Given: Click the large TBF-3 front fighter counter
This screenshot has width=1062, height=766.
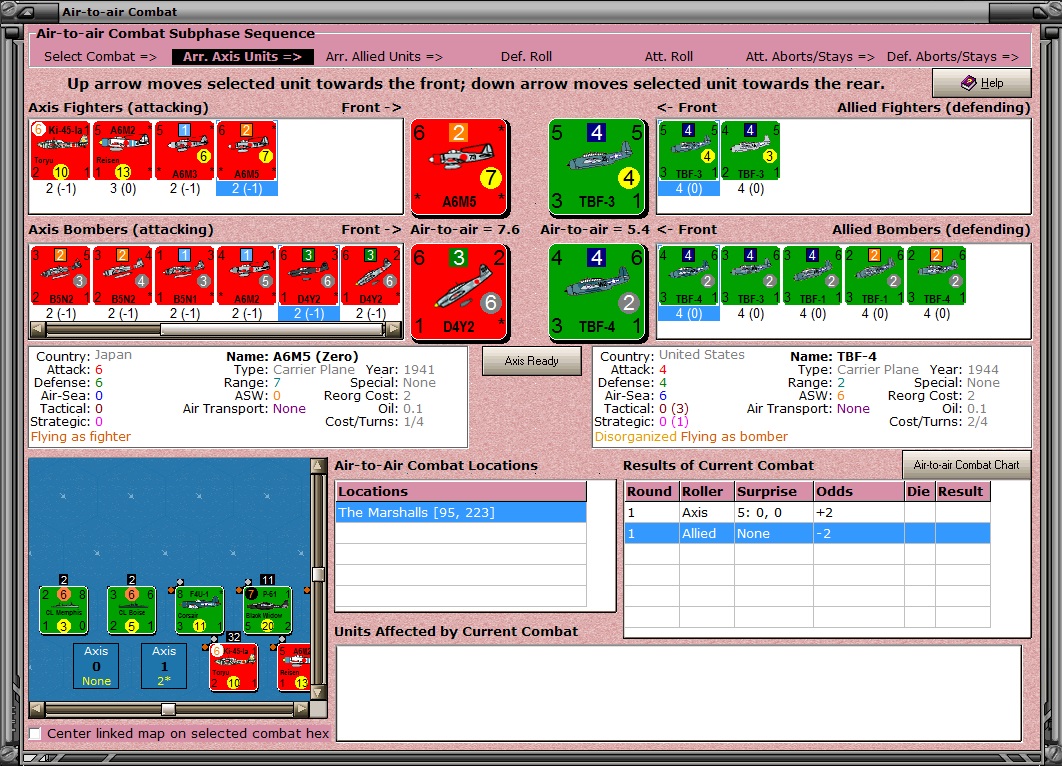Looking at the screenshot, I should point(596,167).
